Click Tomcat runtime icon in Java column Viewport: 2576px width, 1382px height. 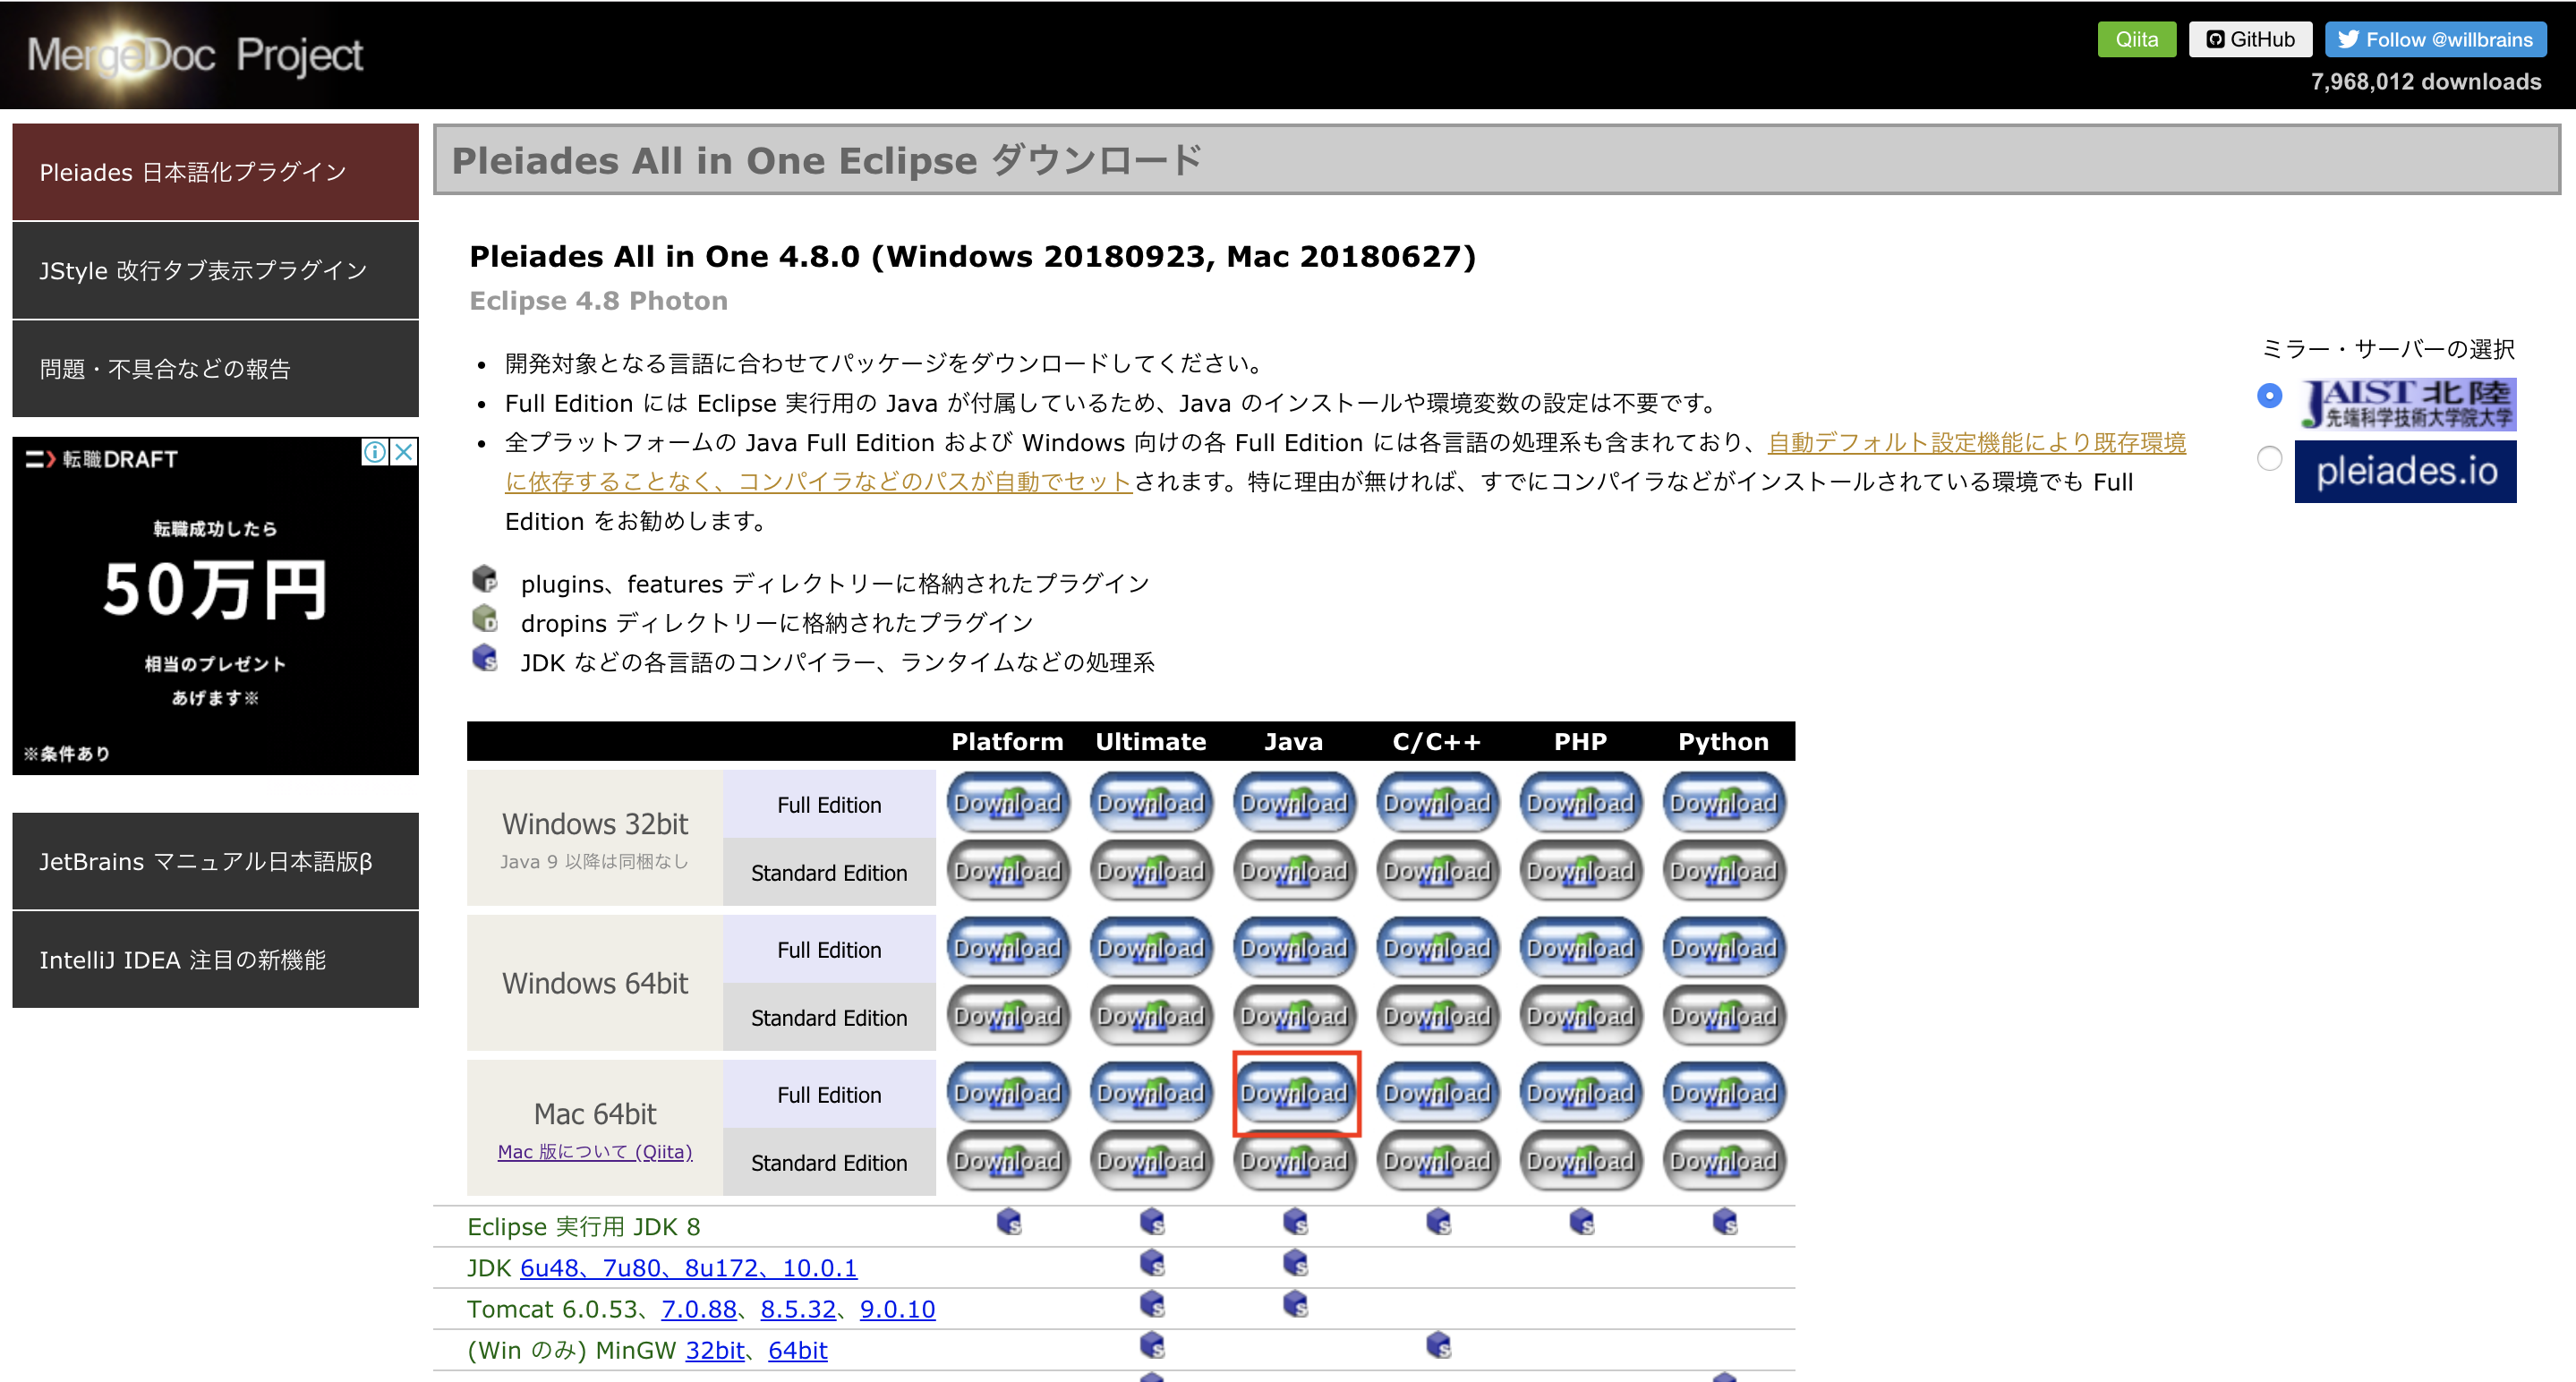pyautogui.click(x=1295, y=1304)
